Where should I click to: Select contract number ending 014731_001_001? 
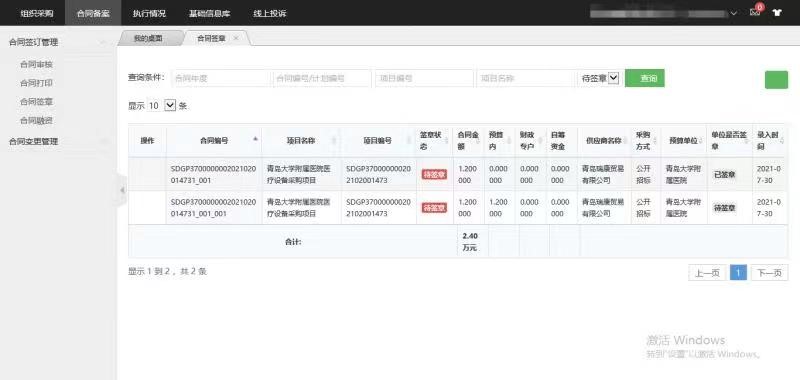(x=213, y=208)
